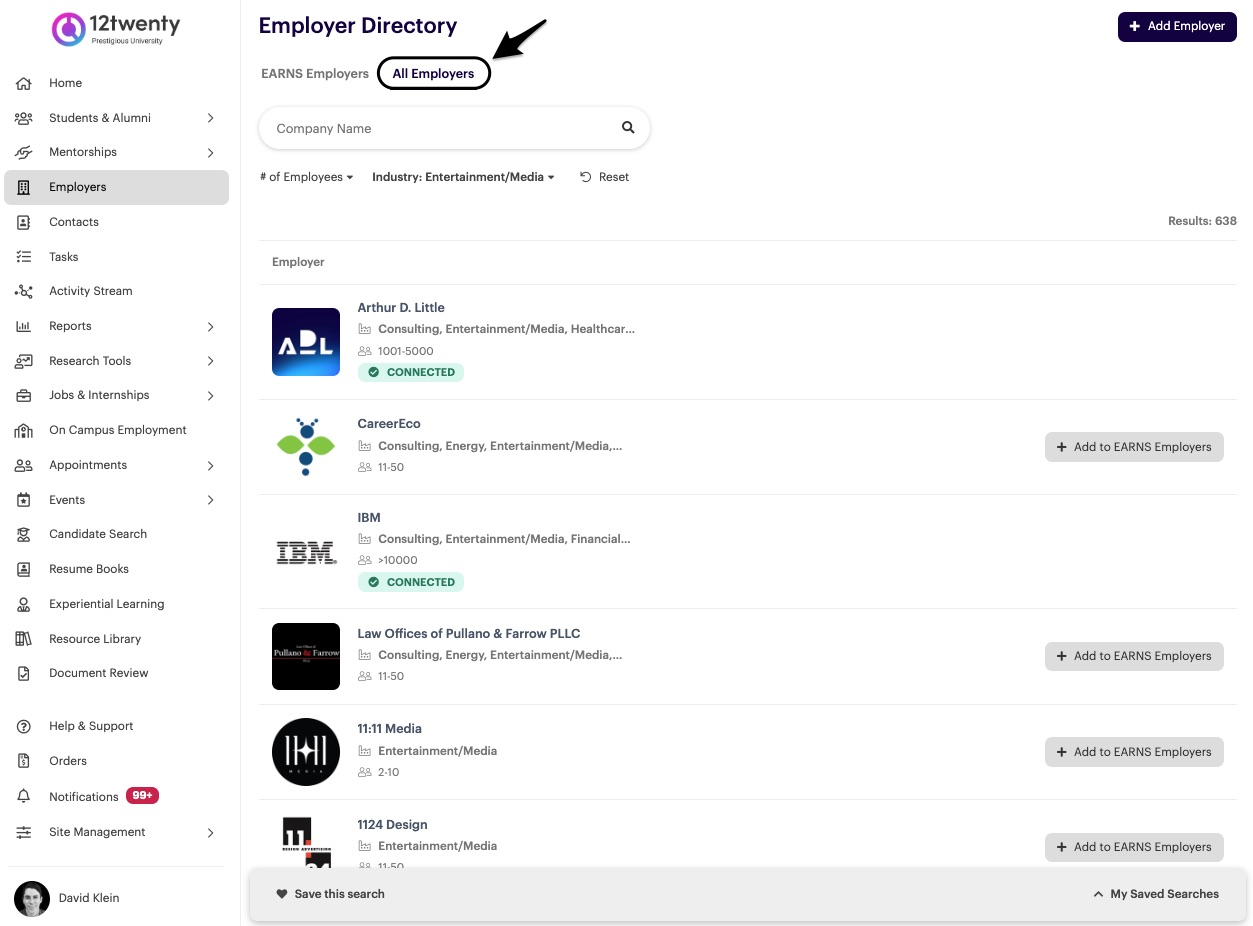Expand Events submenu chevron
Image resolution: width=1253 pixels, height=926 pixels.
210,500
